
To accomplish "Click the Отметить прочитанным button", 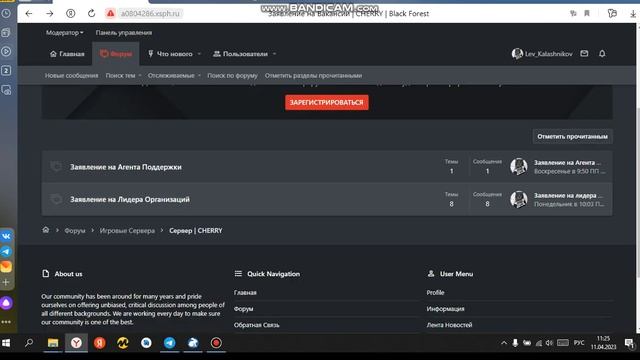I will [x=572, y=136].
